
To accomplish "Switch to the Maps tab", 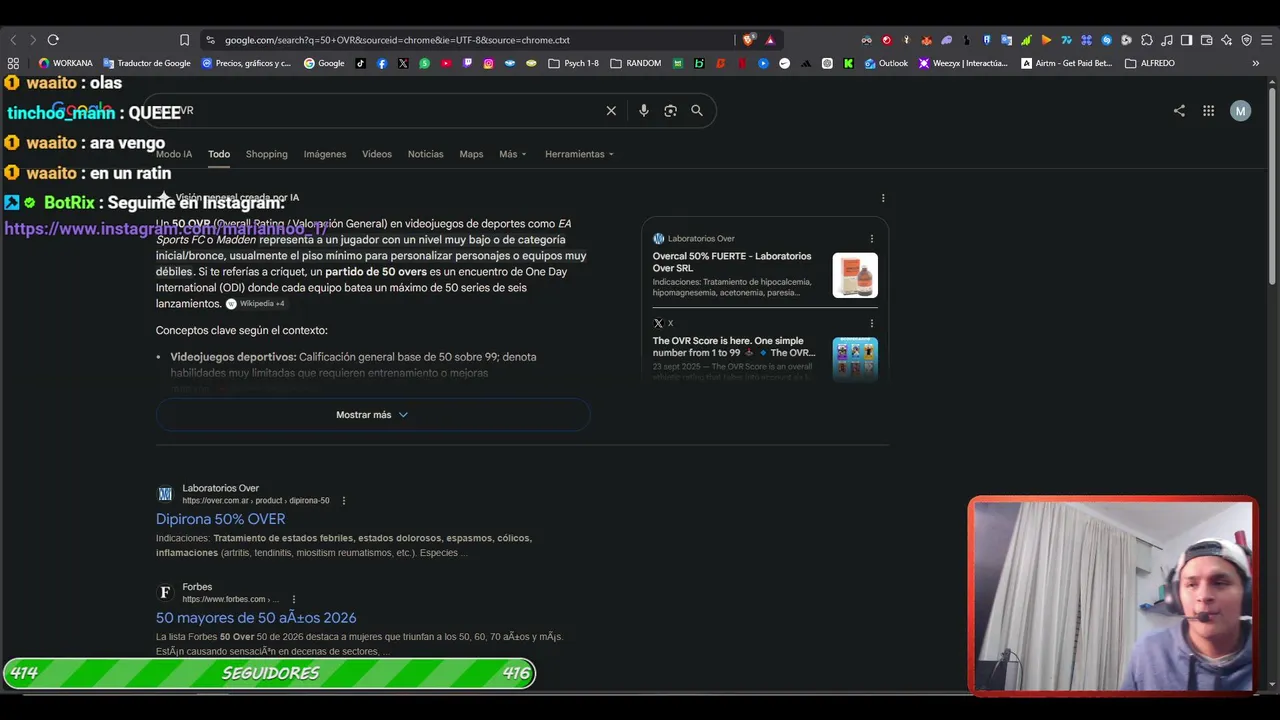I will [471, 154].
